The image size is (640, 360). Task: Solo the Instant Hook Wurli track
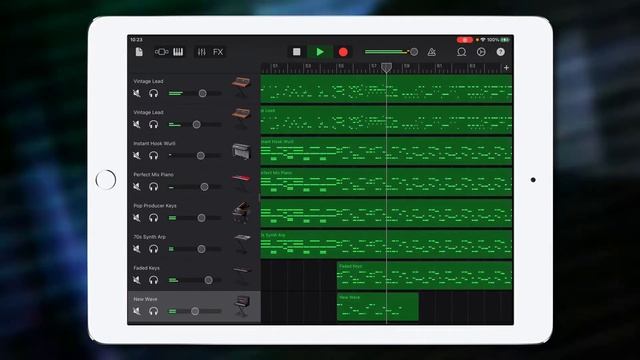tap(153, 156)
